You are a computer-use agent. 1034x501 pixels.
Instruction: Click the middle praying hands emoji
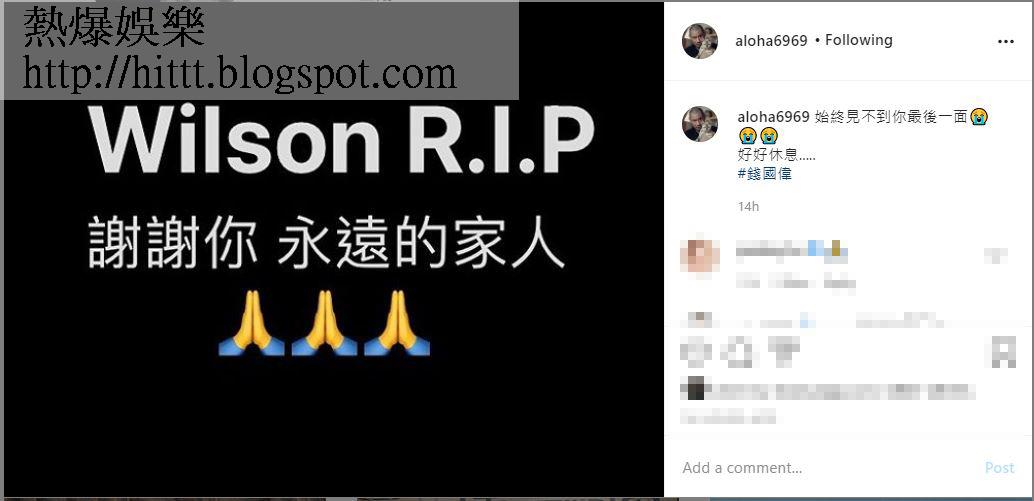(x=324, y=324)
